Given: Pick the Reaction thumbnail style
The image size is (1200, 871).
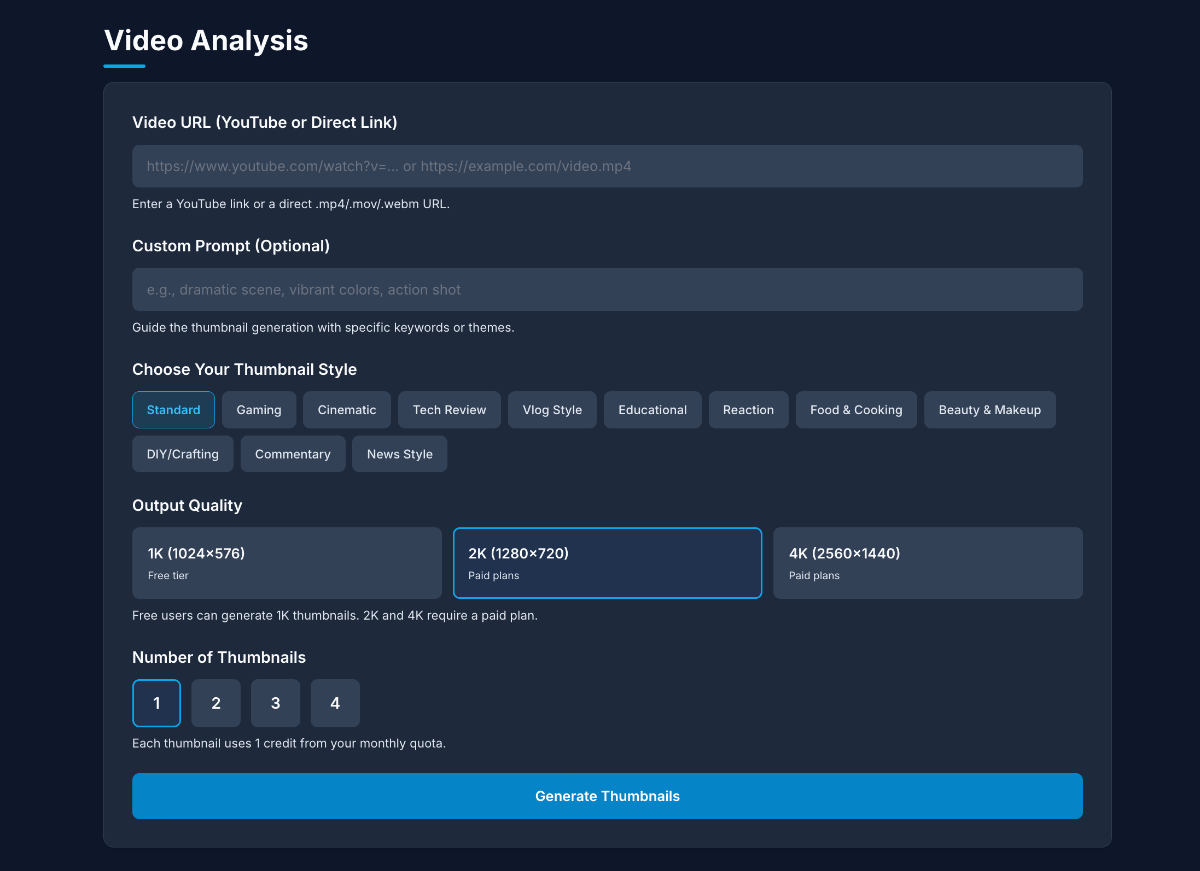Looking at the screenshot, I should point(748,410).
